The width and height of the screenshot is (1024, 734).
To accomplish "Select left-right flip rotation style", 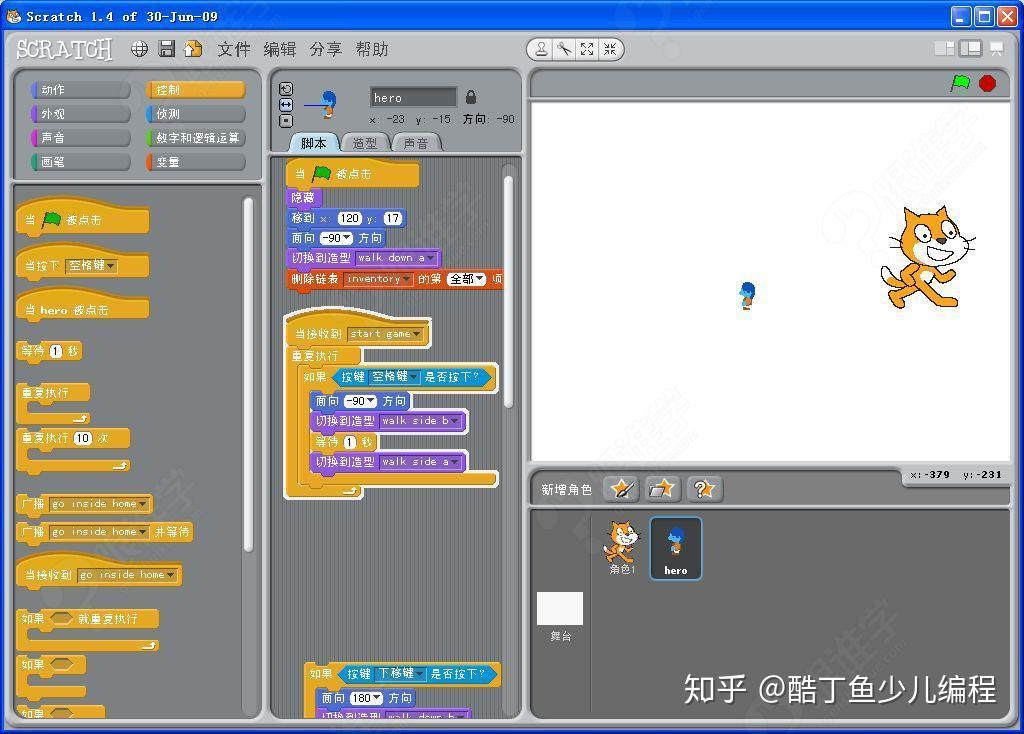I will [286, 104].
